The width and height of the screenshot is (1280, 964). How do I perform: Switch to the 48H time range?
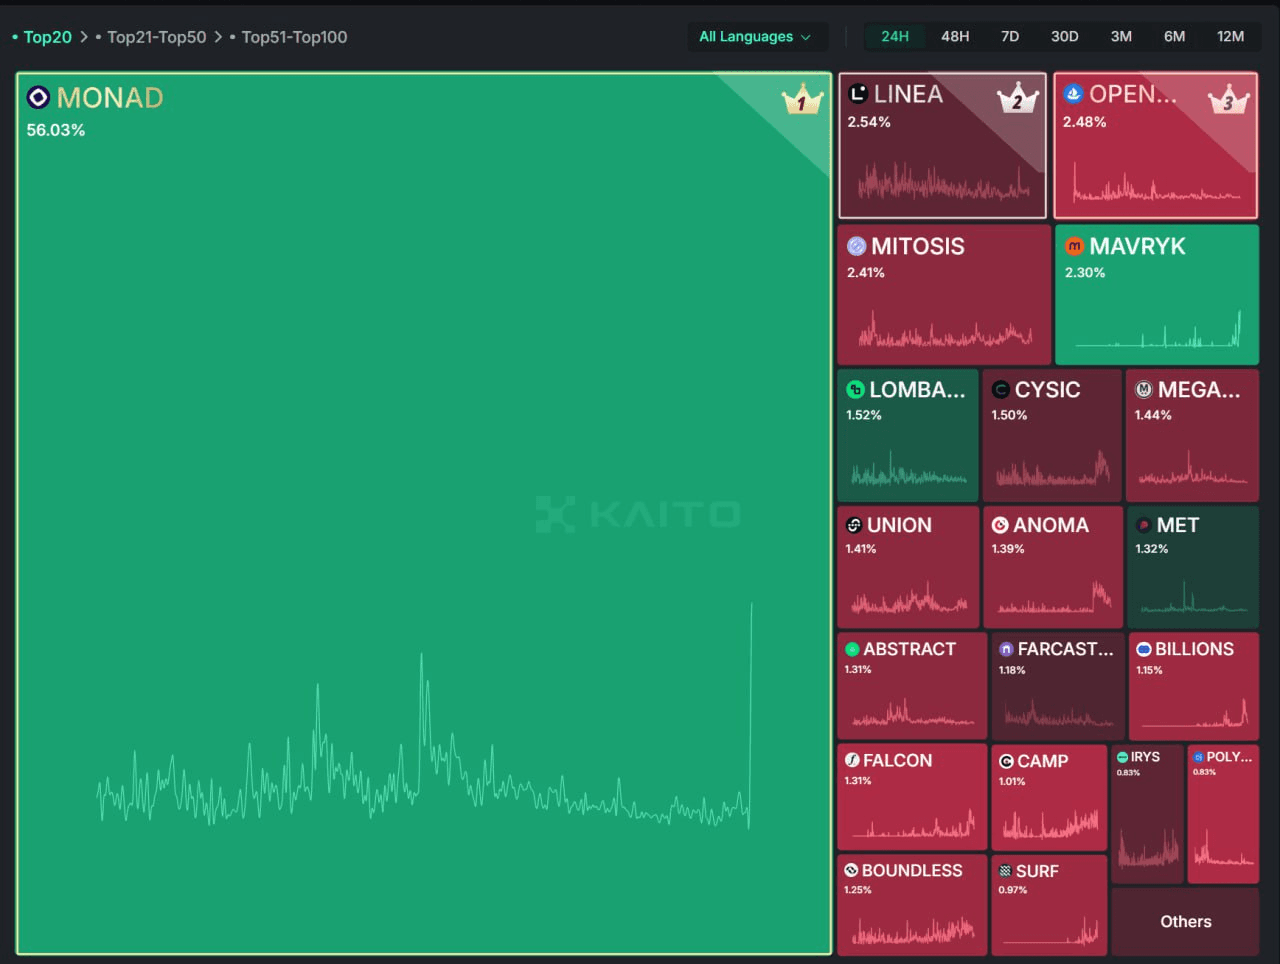pos(955,36)
